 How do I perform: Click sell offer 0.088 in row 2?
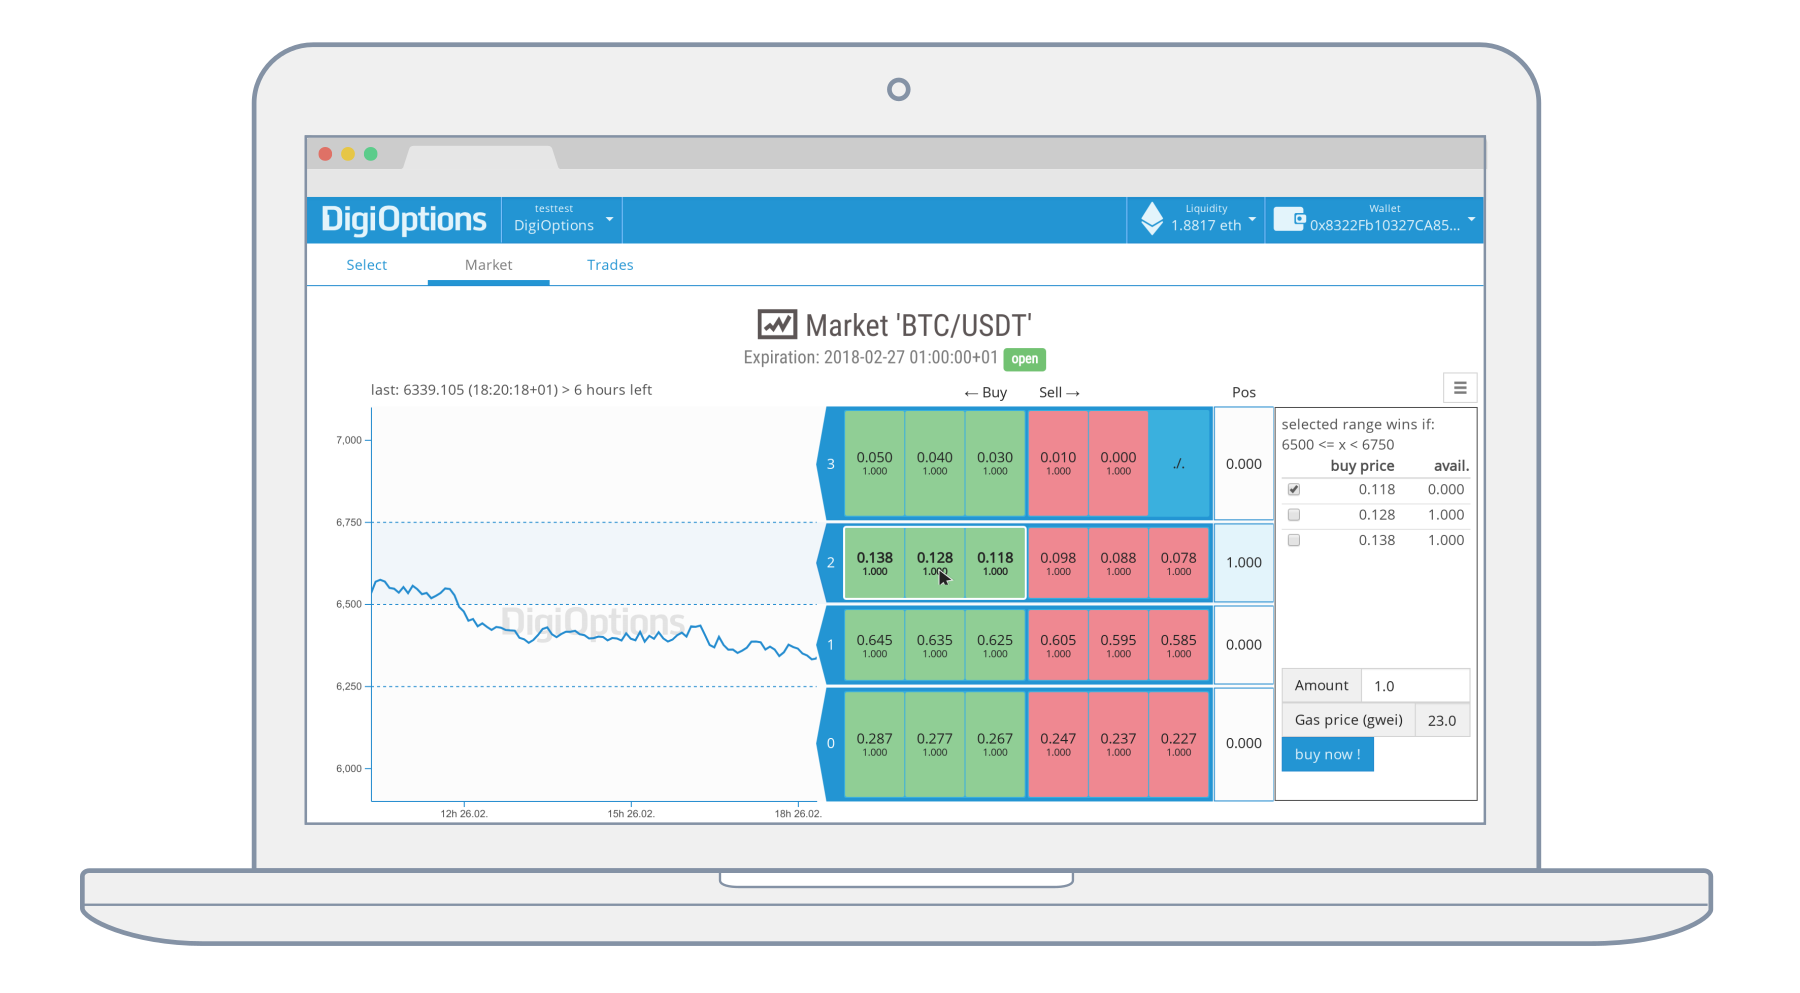point(1118,563)
